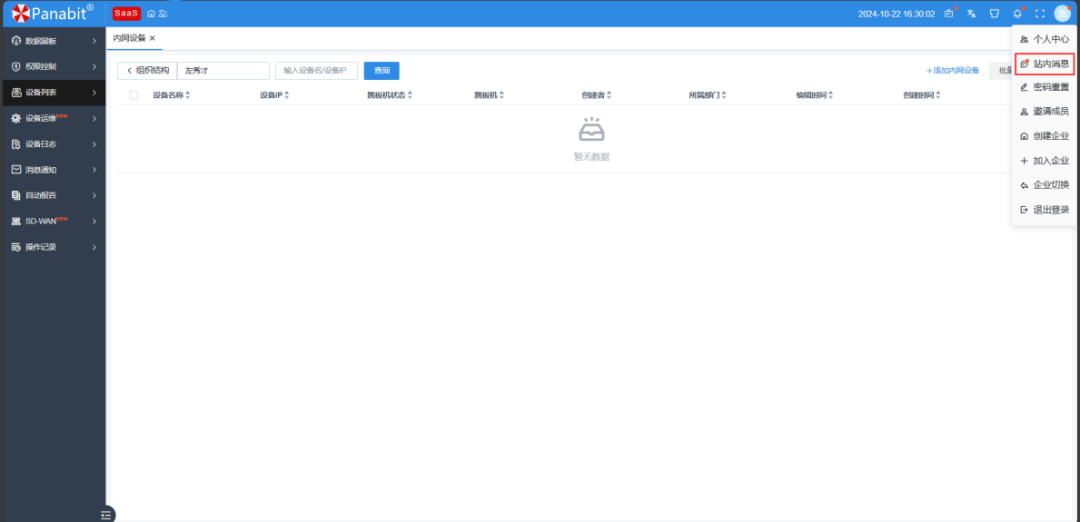
Task: Expand the 设备列表 sidebar chevron
Action: click(x=94, y=92)
